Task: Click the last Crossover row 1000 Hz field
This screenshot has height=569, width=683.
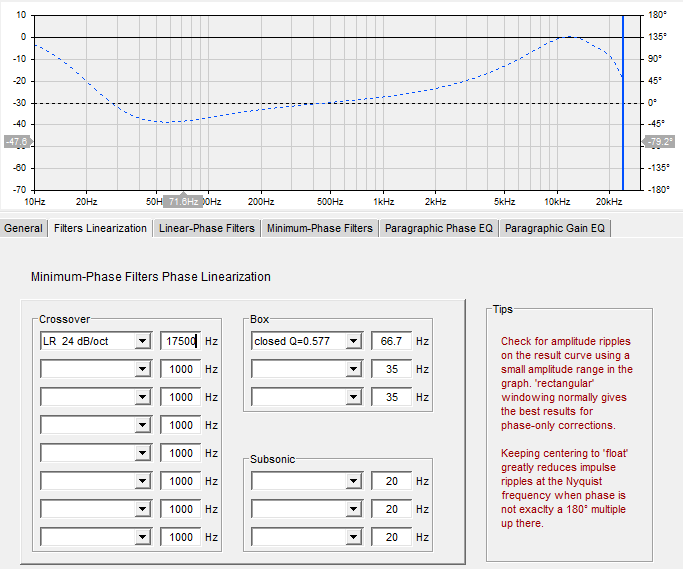Action: coord(180,537)
